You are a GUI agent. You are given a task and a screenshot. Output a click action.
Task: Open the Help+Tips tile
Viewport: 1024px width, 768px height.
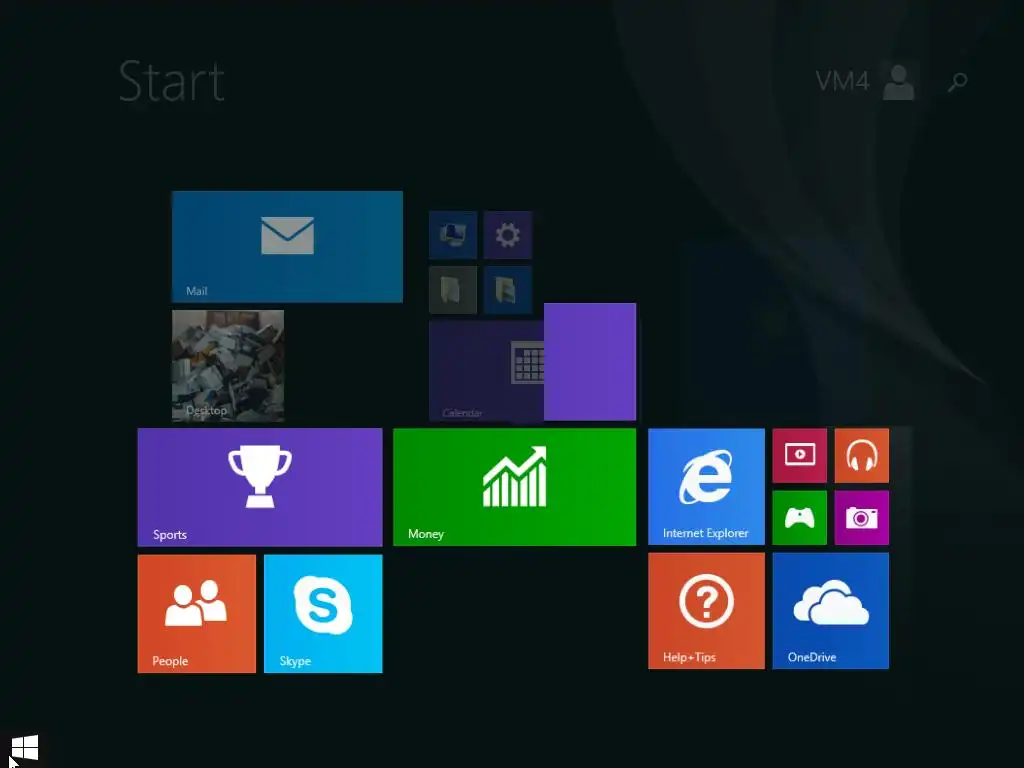pyautogui.click(x=706, y=611)
